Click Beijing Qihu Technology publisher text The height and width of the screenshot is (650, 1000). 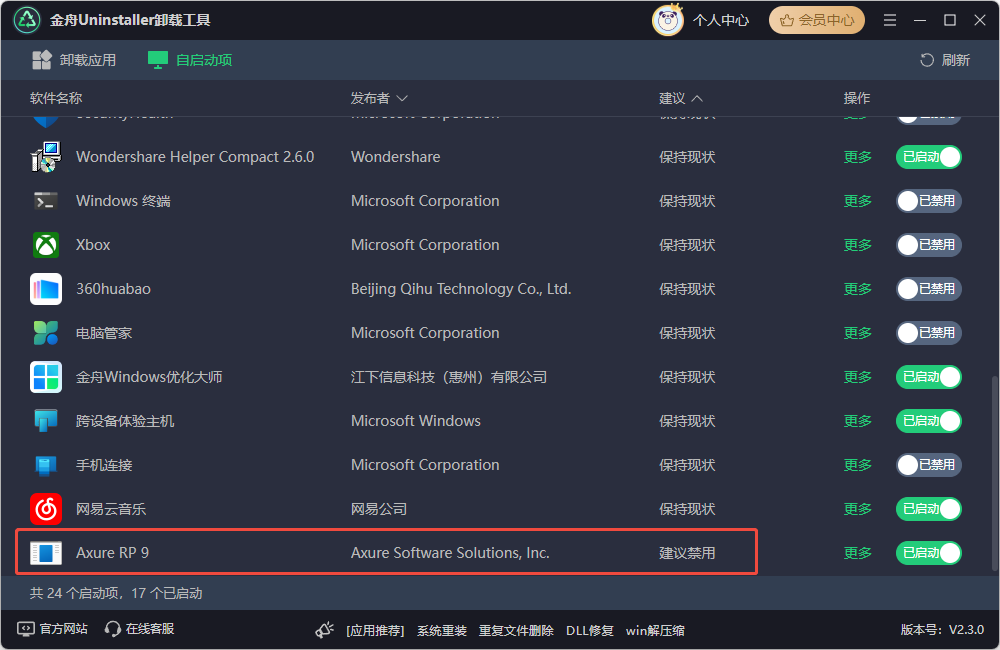coord(461,289)
